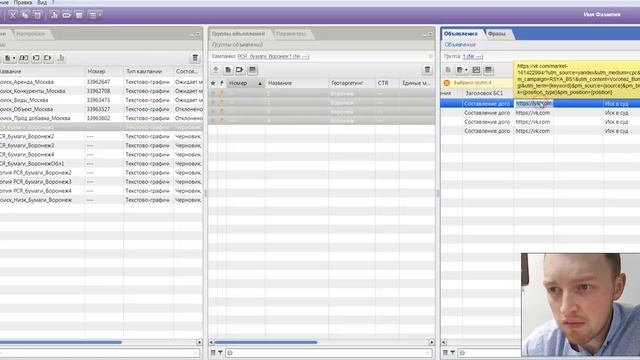Viewport: 640px width, 360px height.
Task: Click the user name in the top right
Action: tap(602, 14)
